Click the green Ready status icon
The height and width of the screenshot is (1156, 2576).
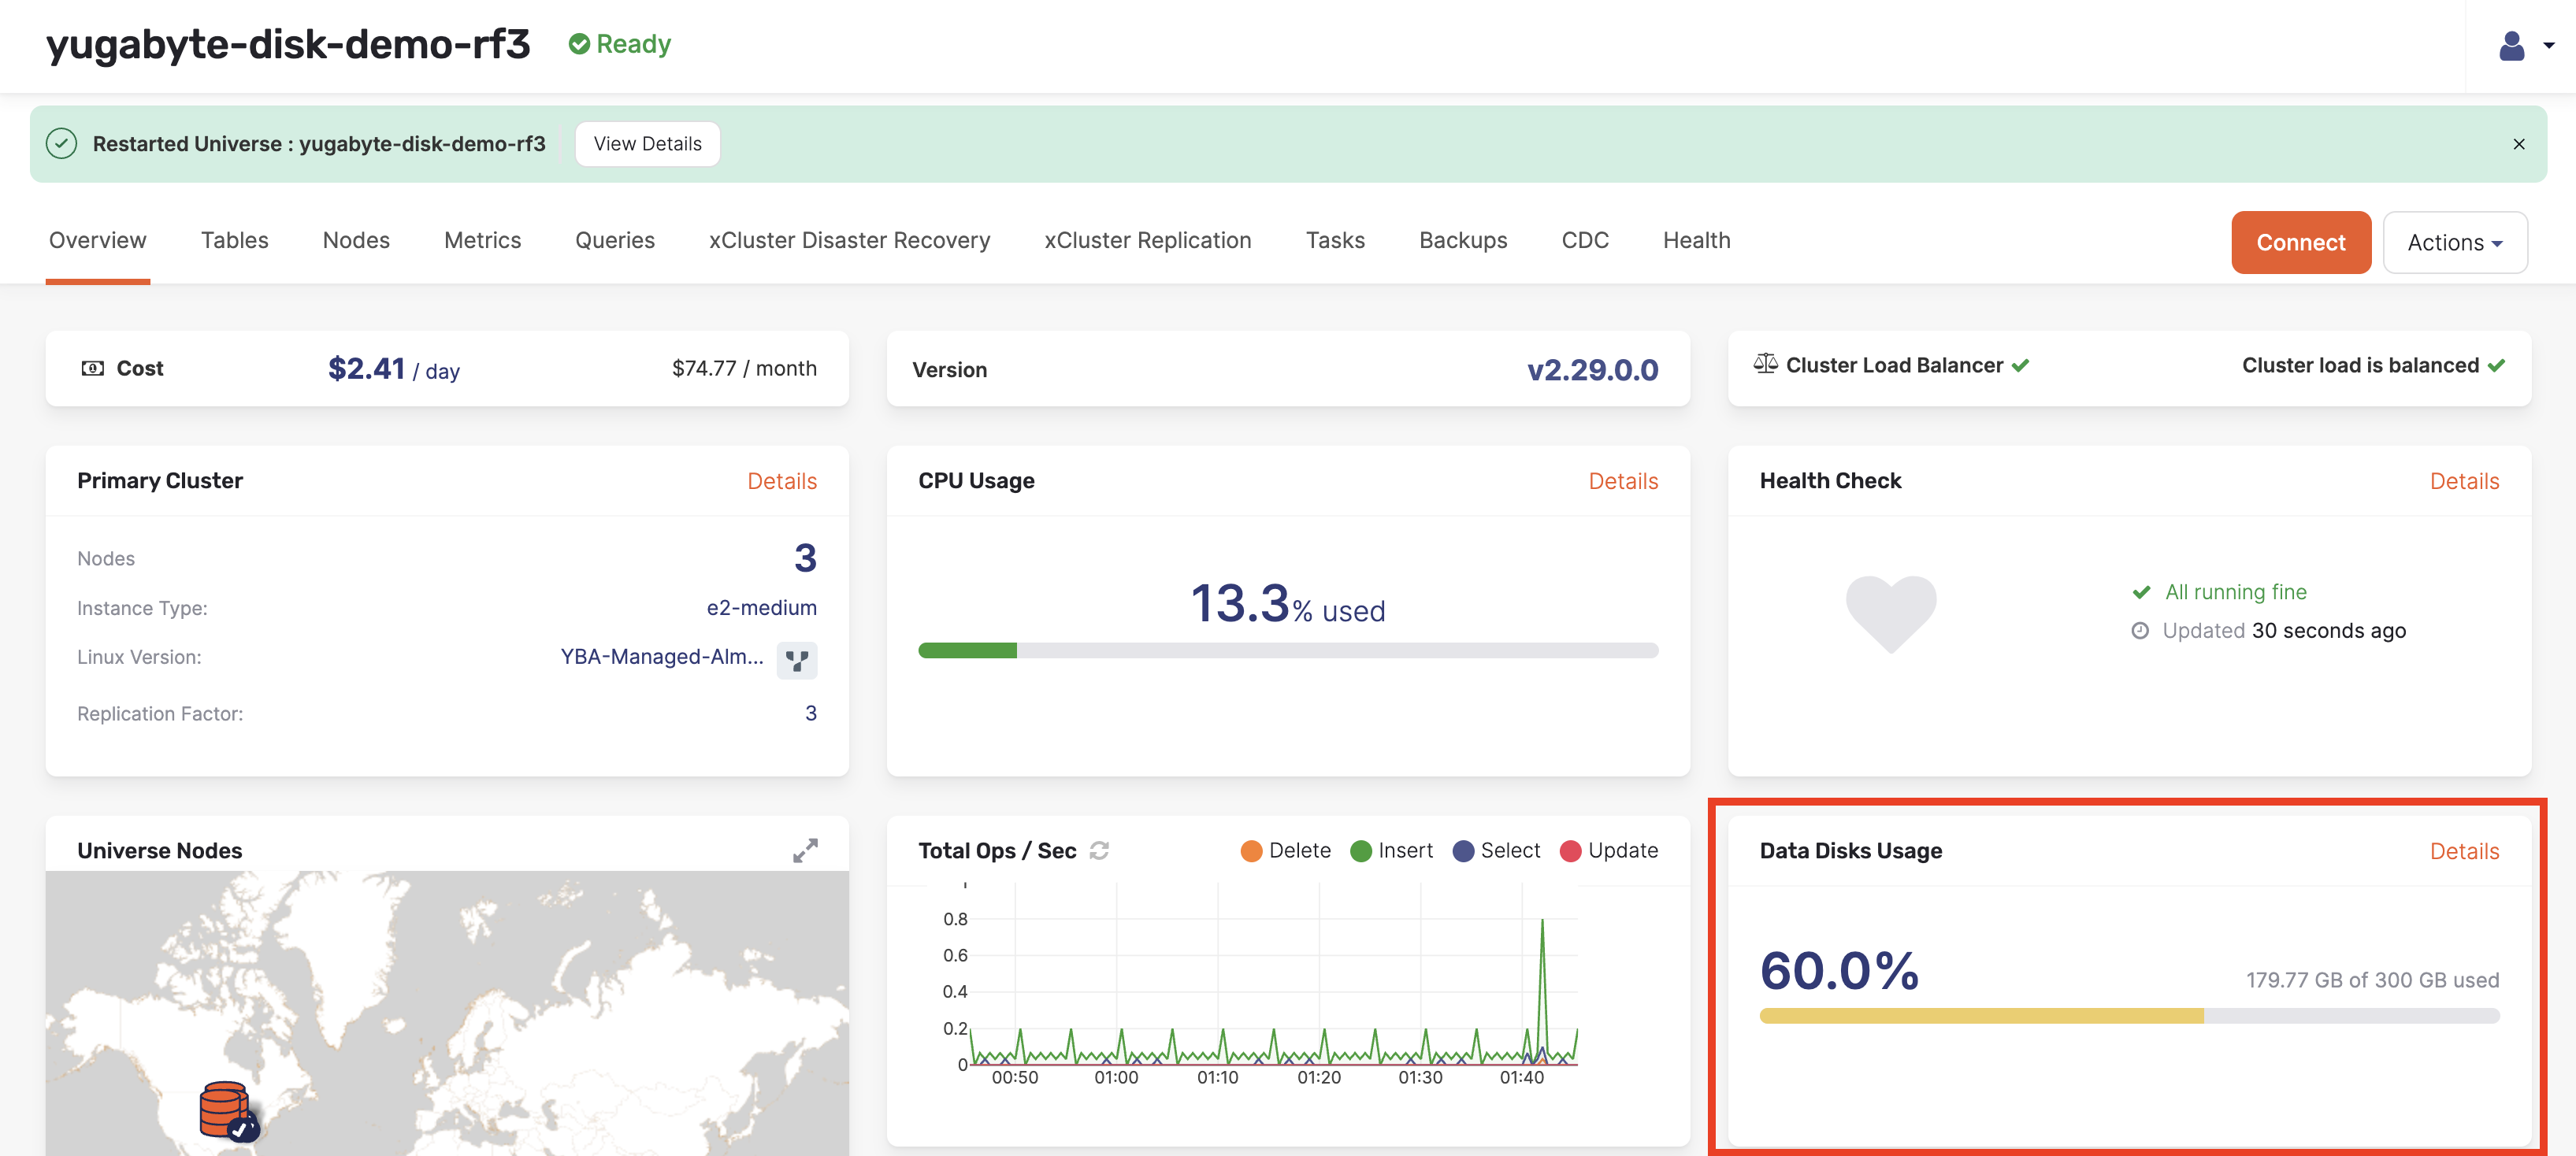click(579, 44)
